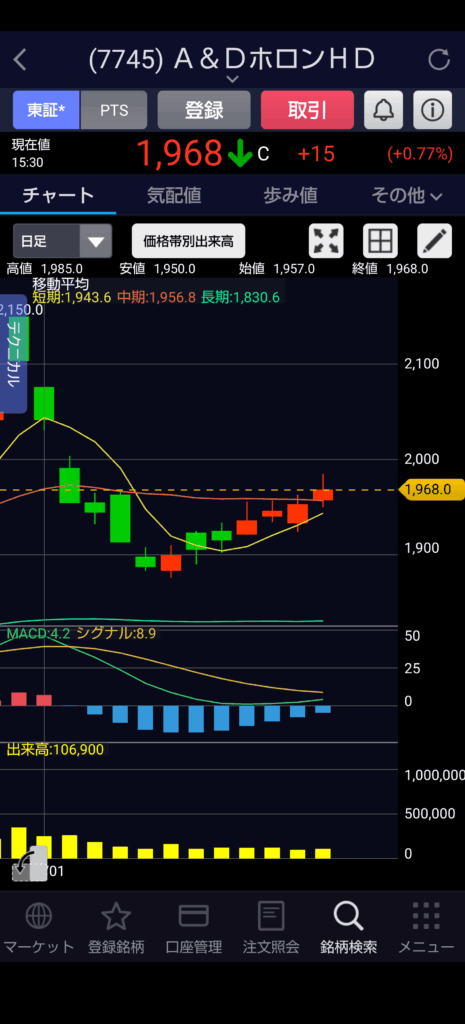
Task: Open the multi-chart grid layout
Action: pos(379,241)
